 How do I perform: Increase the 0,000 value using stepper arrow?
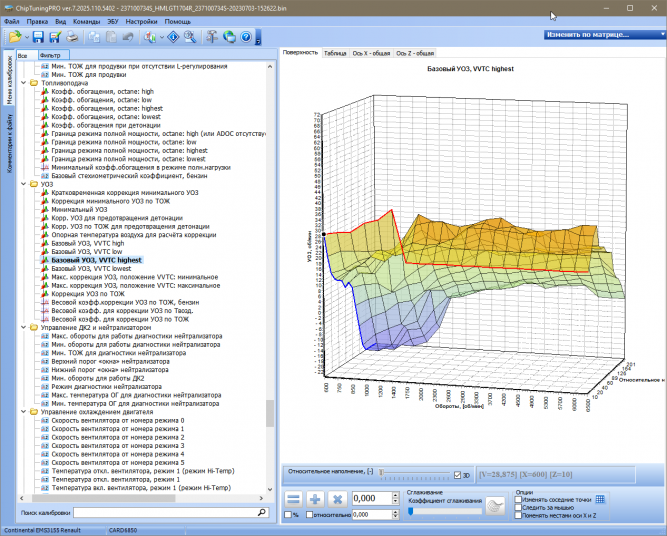(396, 495)
